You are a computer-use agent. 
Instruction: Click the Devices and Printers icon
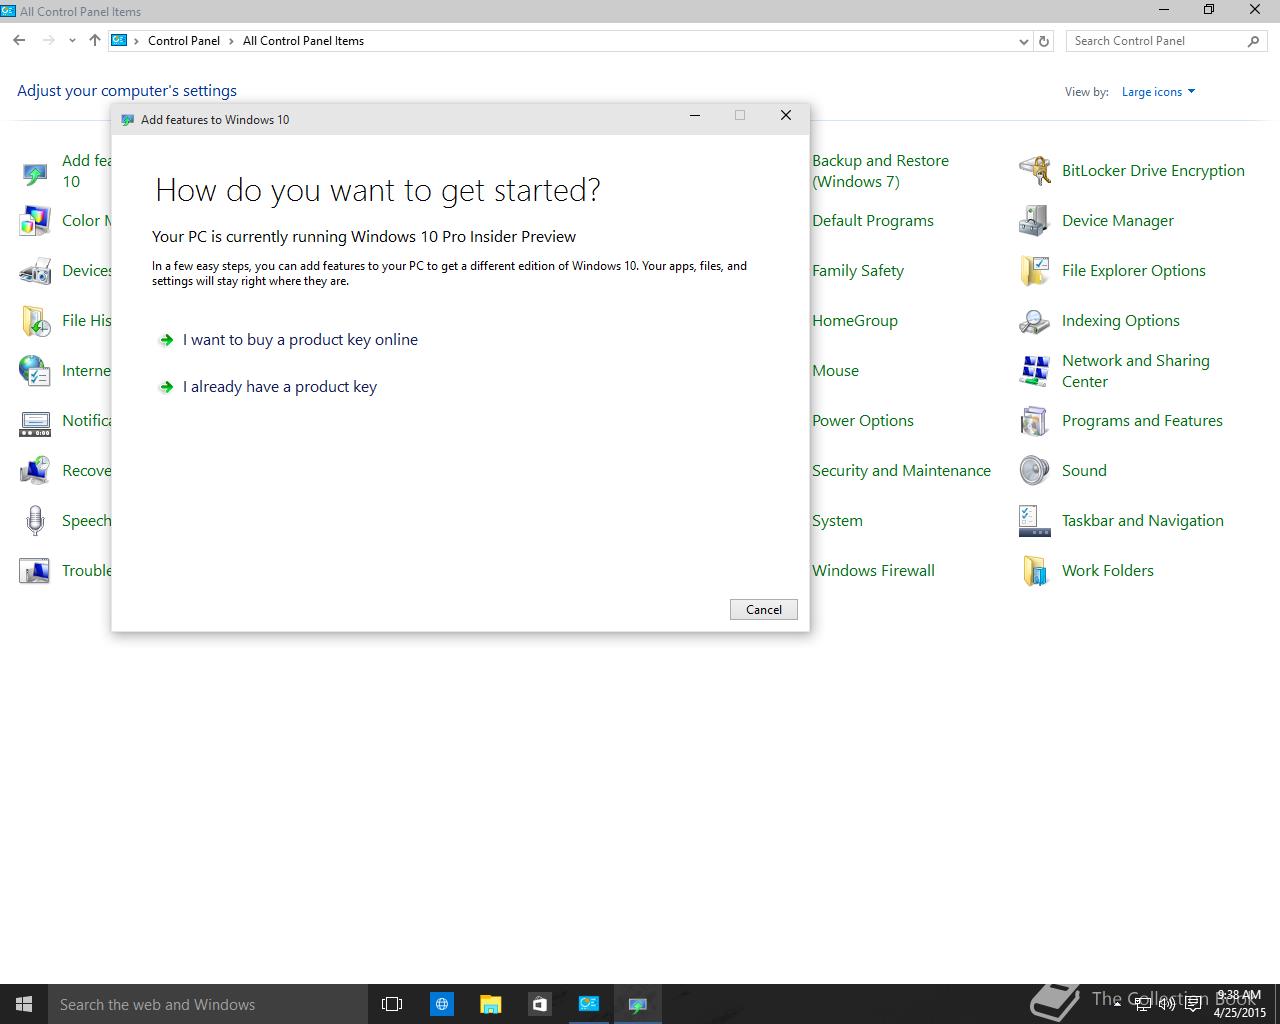pos(35,271)
